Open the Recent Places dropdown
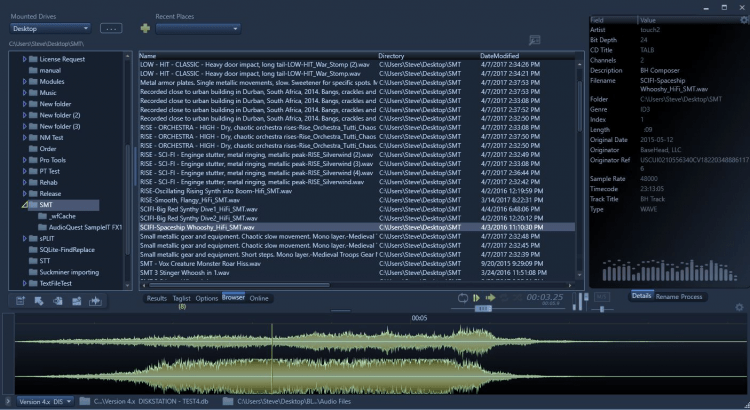750x410 pixels. 198,28
